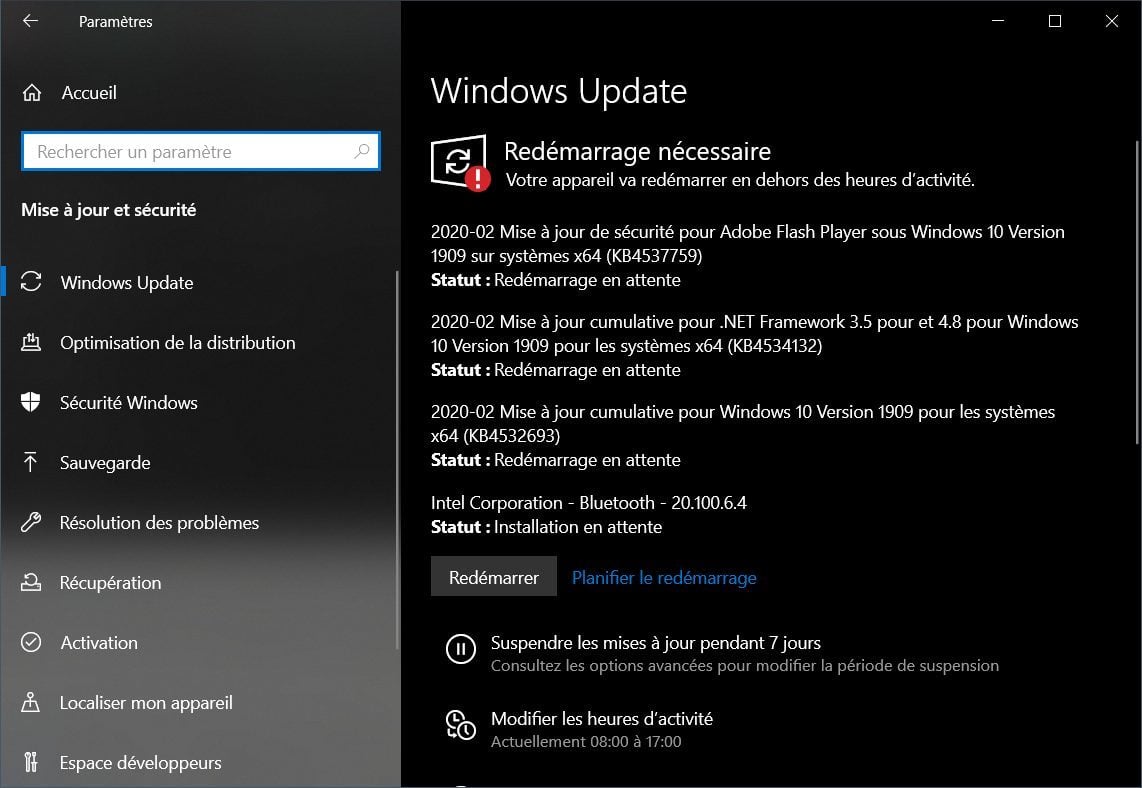Click the Windows Update sync icon in sidebar
Image resolution: width=1142 pixels, height=788 pixels.
click(31, 282)
